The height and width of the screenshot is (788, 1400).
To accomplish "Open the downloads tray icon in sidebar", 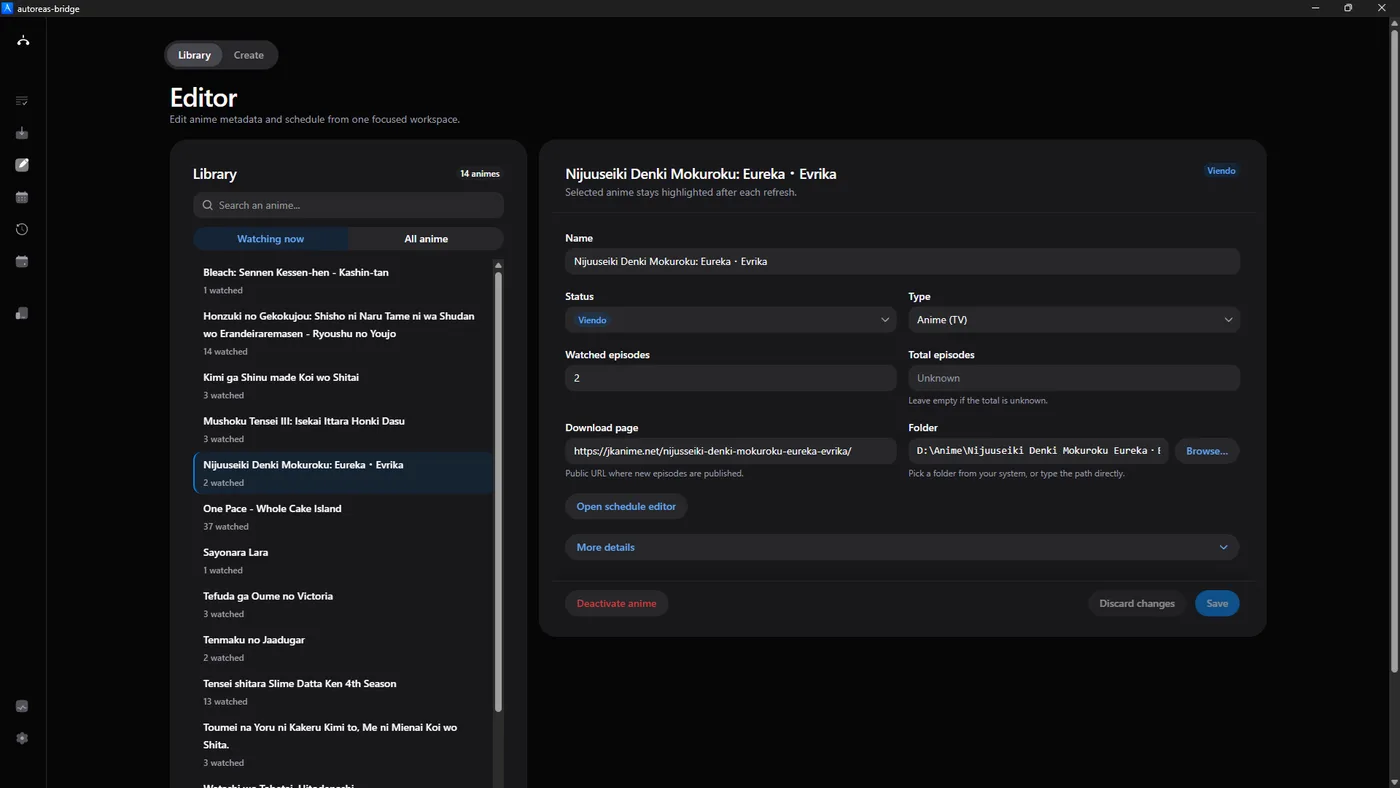I will coord(22,133).
